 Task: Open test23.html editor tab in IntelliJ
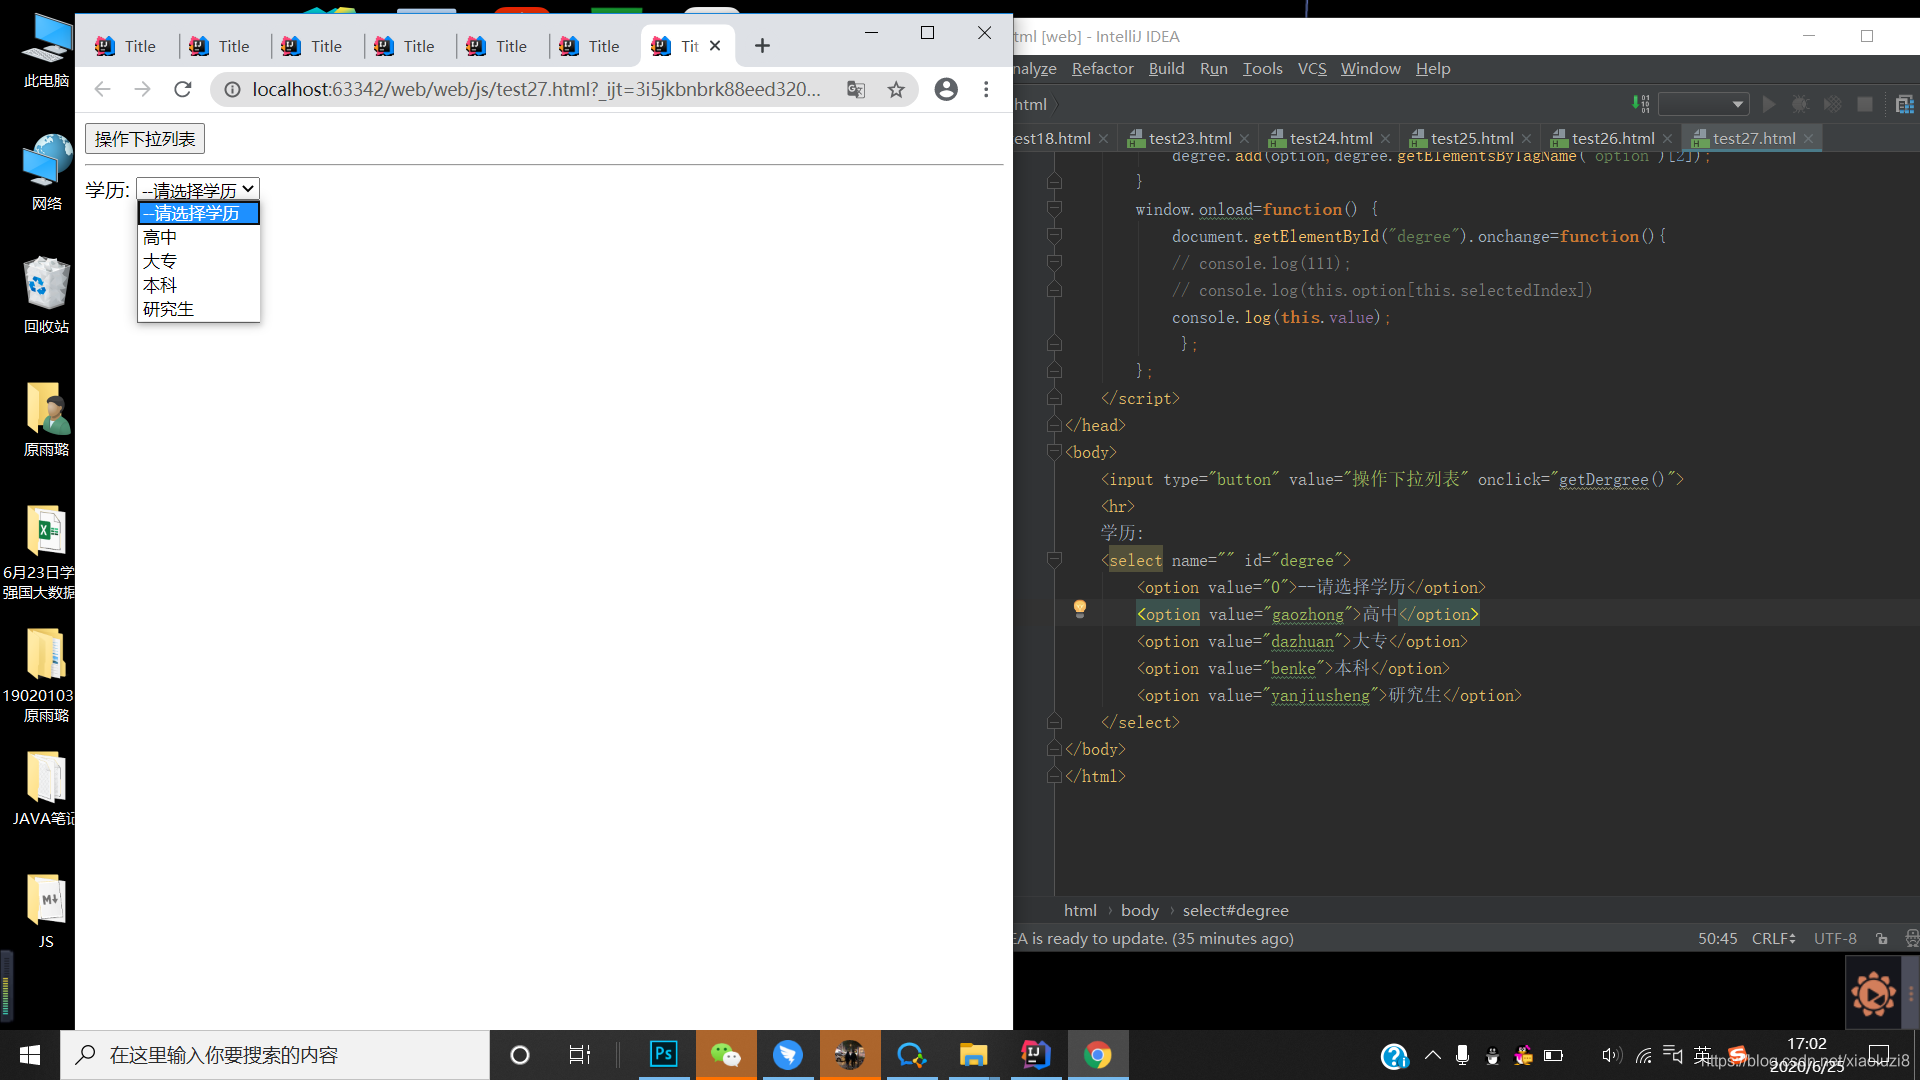pos(1189,138)
